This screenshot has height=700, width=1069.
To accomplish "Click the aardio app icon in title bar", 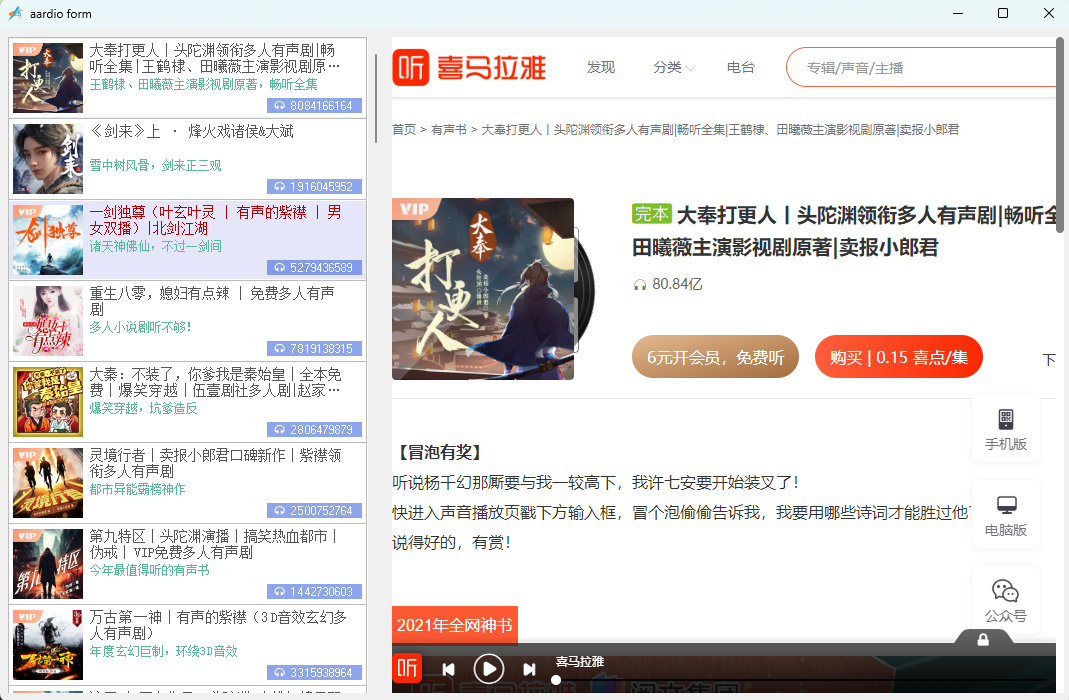I will point(15,13).
